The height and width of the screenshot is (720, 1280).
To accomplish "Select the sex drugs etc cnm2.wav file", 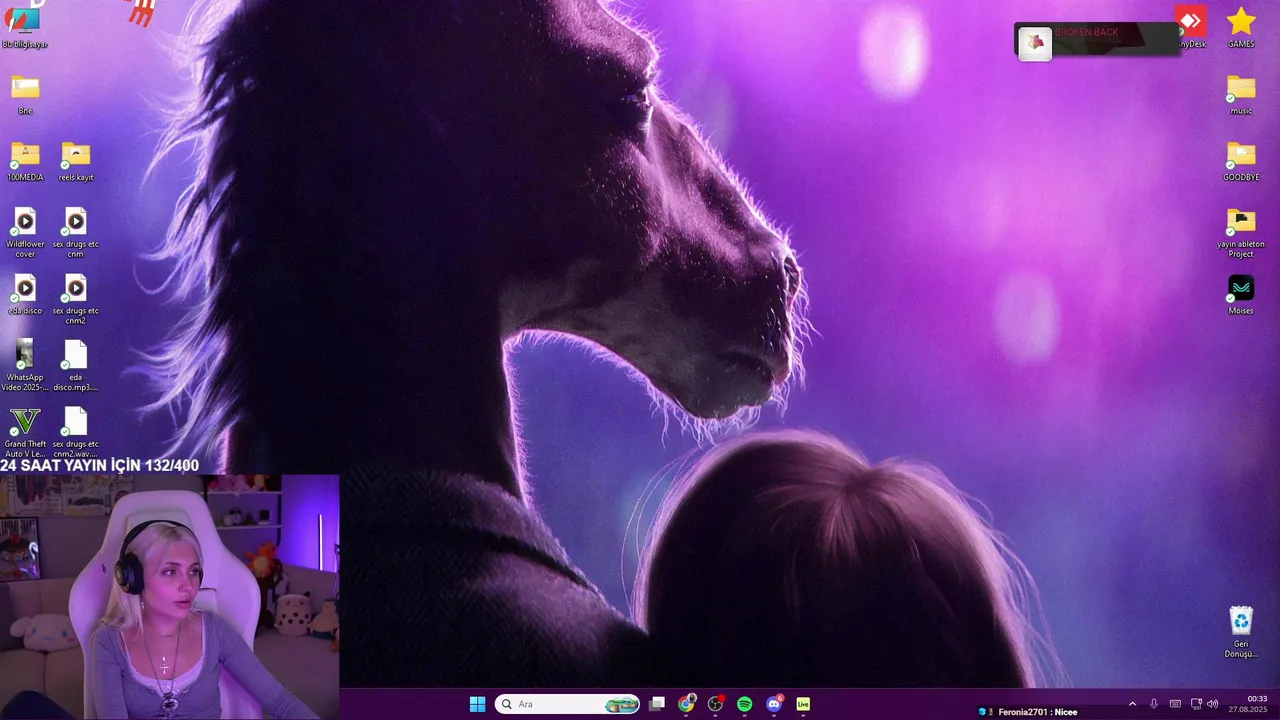I will coord(76,432).
